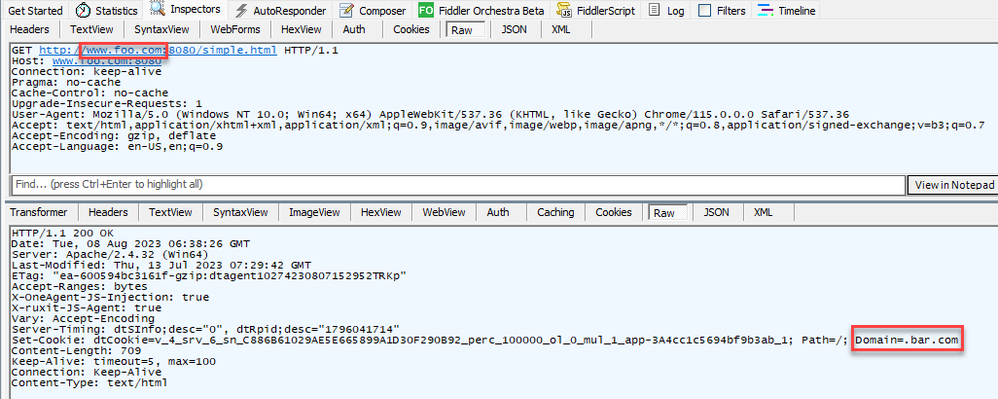This screenshot has height=399, width=998.
Task: Open the response Auth tab
Action: [498, 213]
